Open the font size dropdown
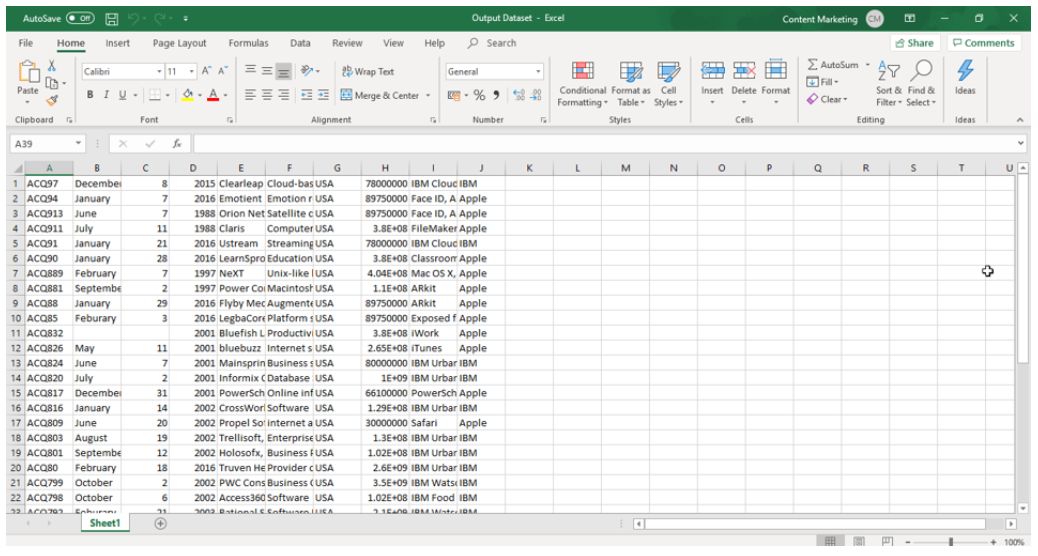The height and width of the screenshot is (556, 1038). point(192,71)
